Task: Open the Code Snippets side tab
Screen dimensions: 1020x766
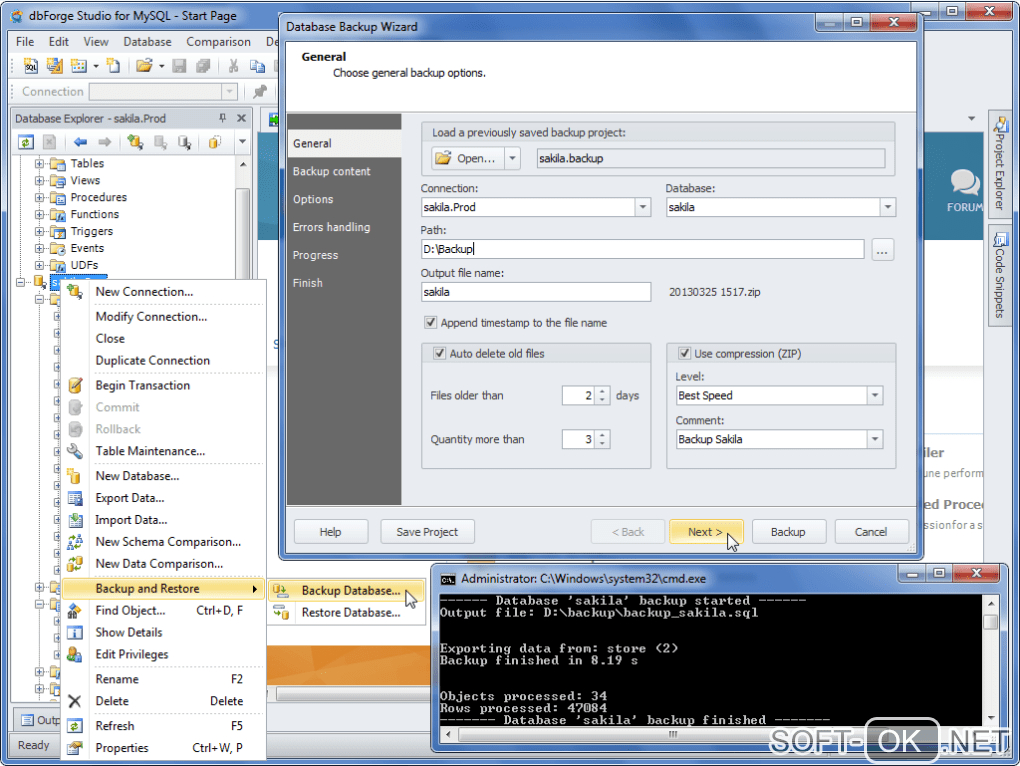Action: 1000,275
